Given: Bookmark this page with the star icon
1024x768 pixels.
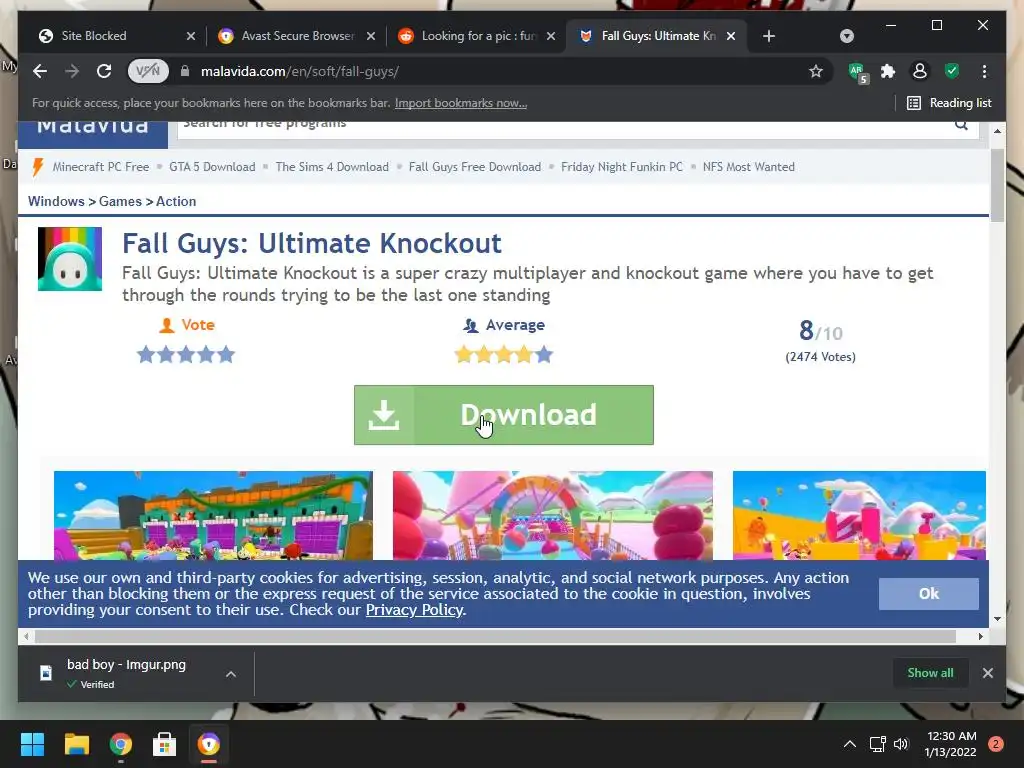Looking at the screenshot, I should click(x=816, y=71).
